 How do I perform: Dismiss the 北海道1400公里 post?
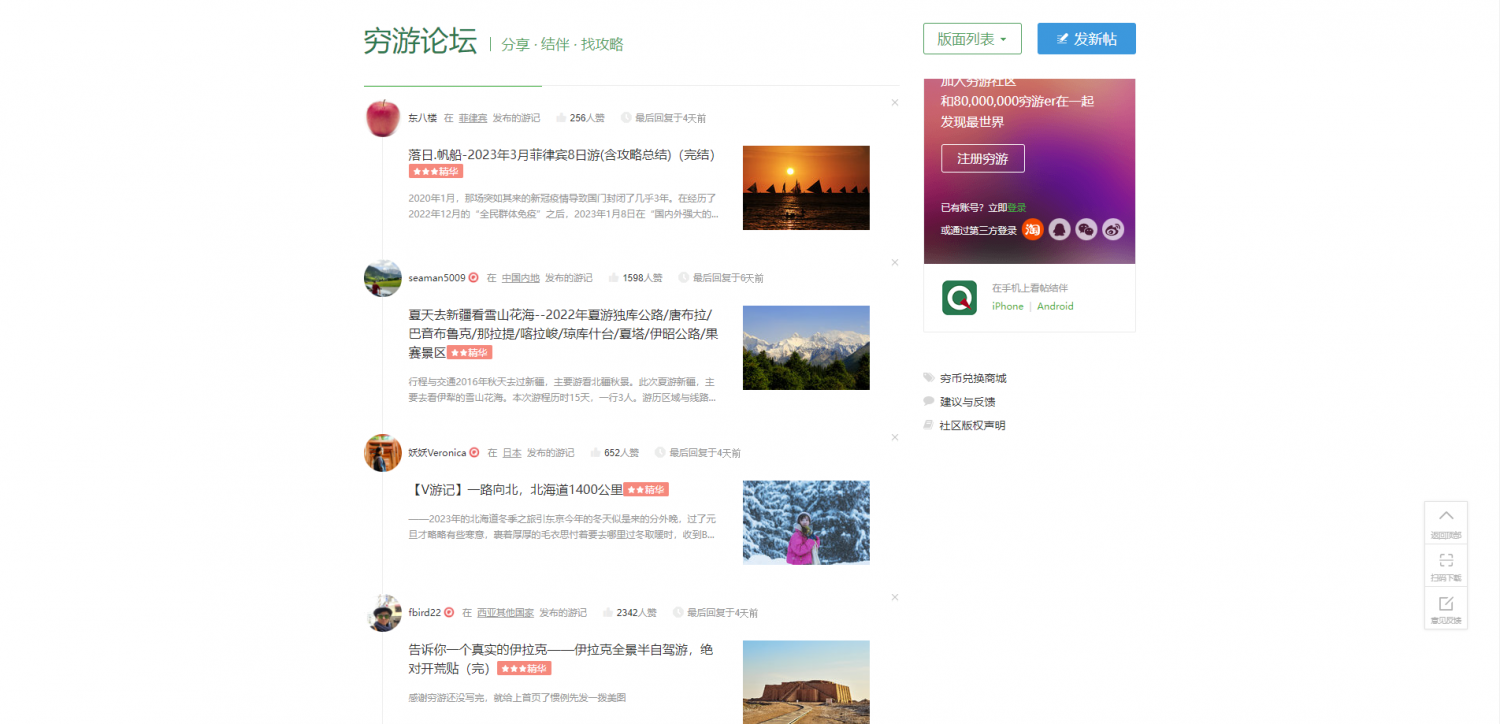[895, 437]
